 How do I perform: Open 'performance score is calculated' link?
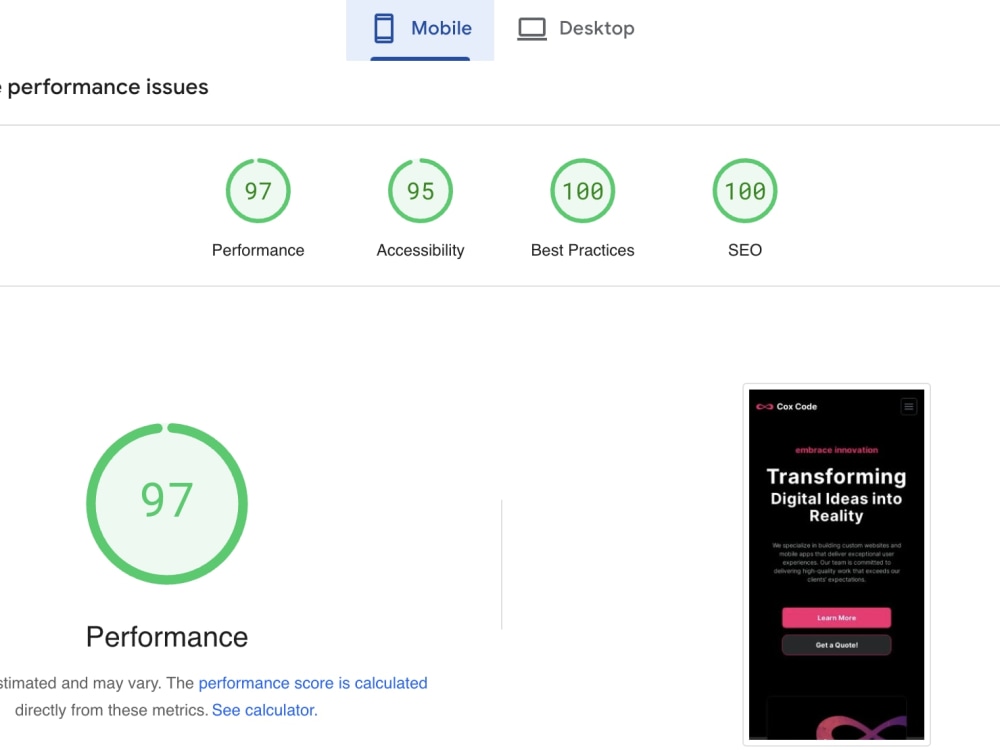312,683
